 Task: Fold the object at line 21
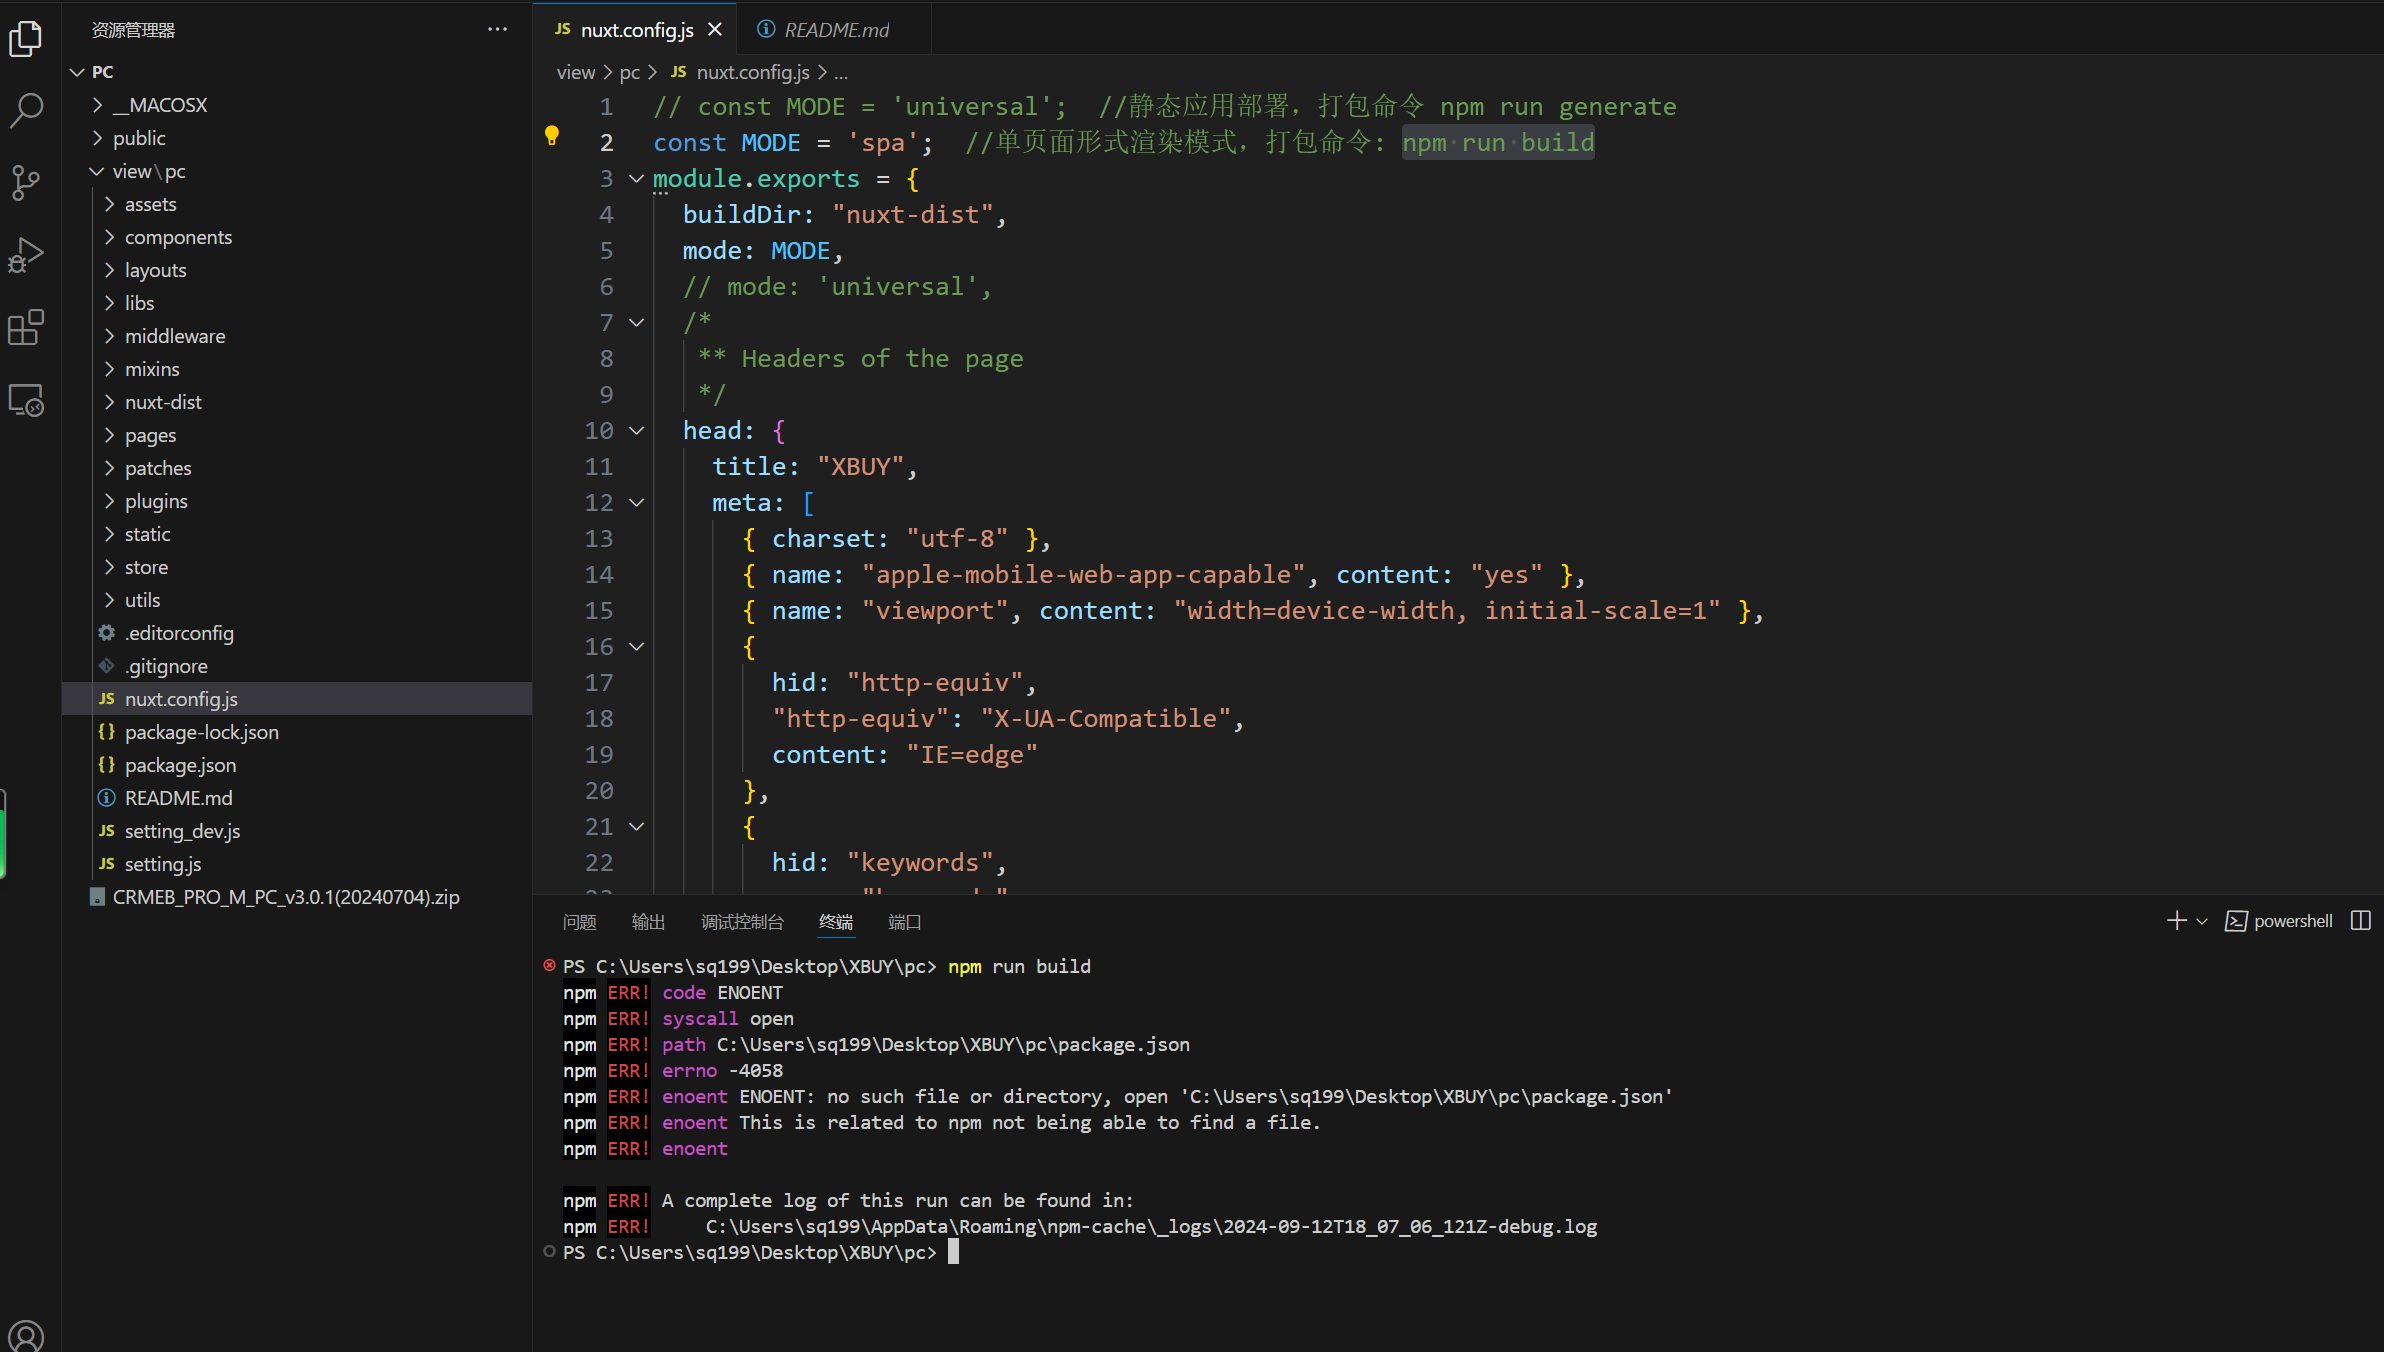tap(636, 827)
